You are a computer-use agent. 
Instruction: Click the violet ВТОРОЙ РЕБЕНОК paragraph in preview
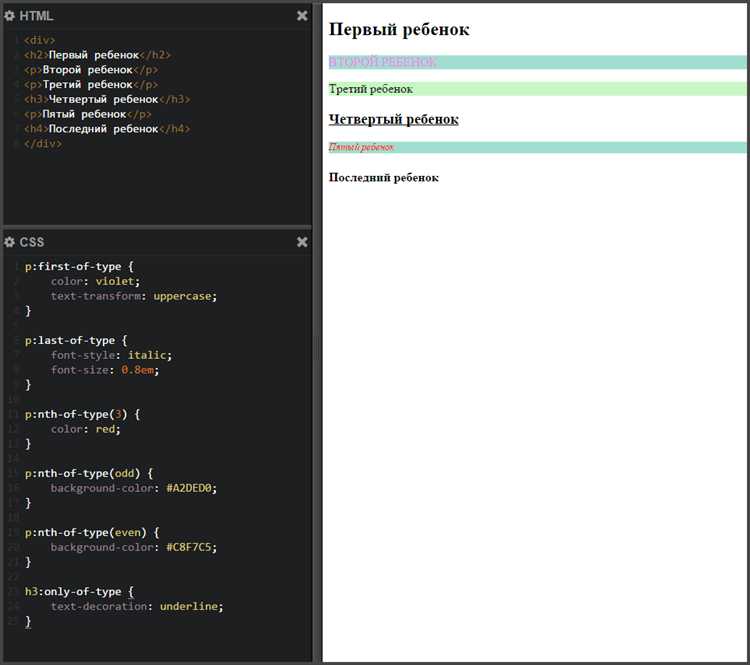click(383, 62)
